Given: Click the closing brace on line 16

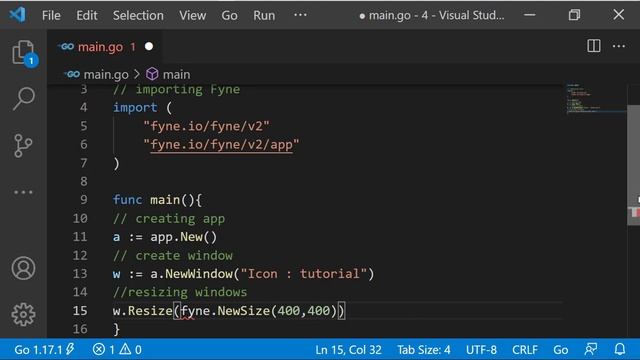Looking at the screenshot, I should point(116,329).
